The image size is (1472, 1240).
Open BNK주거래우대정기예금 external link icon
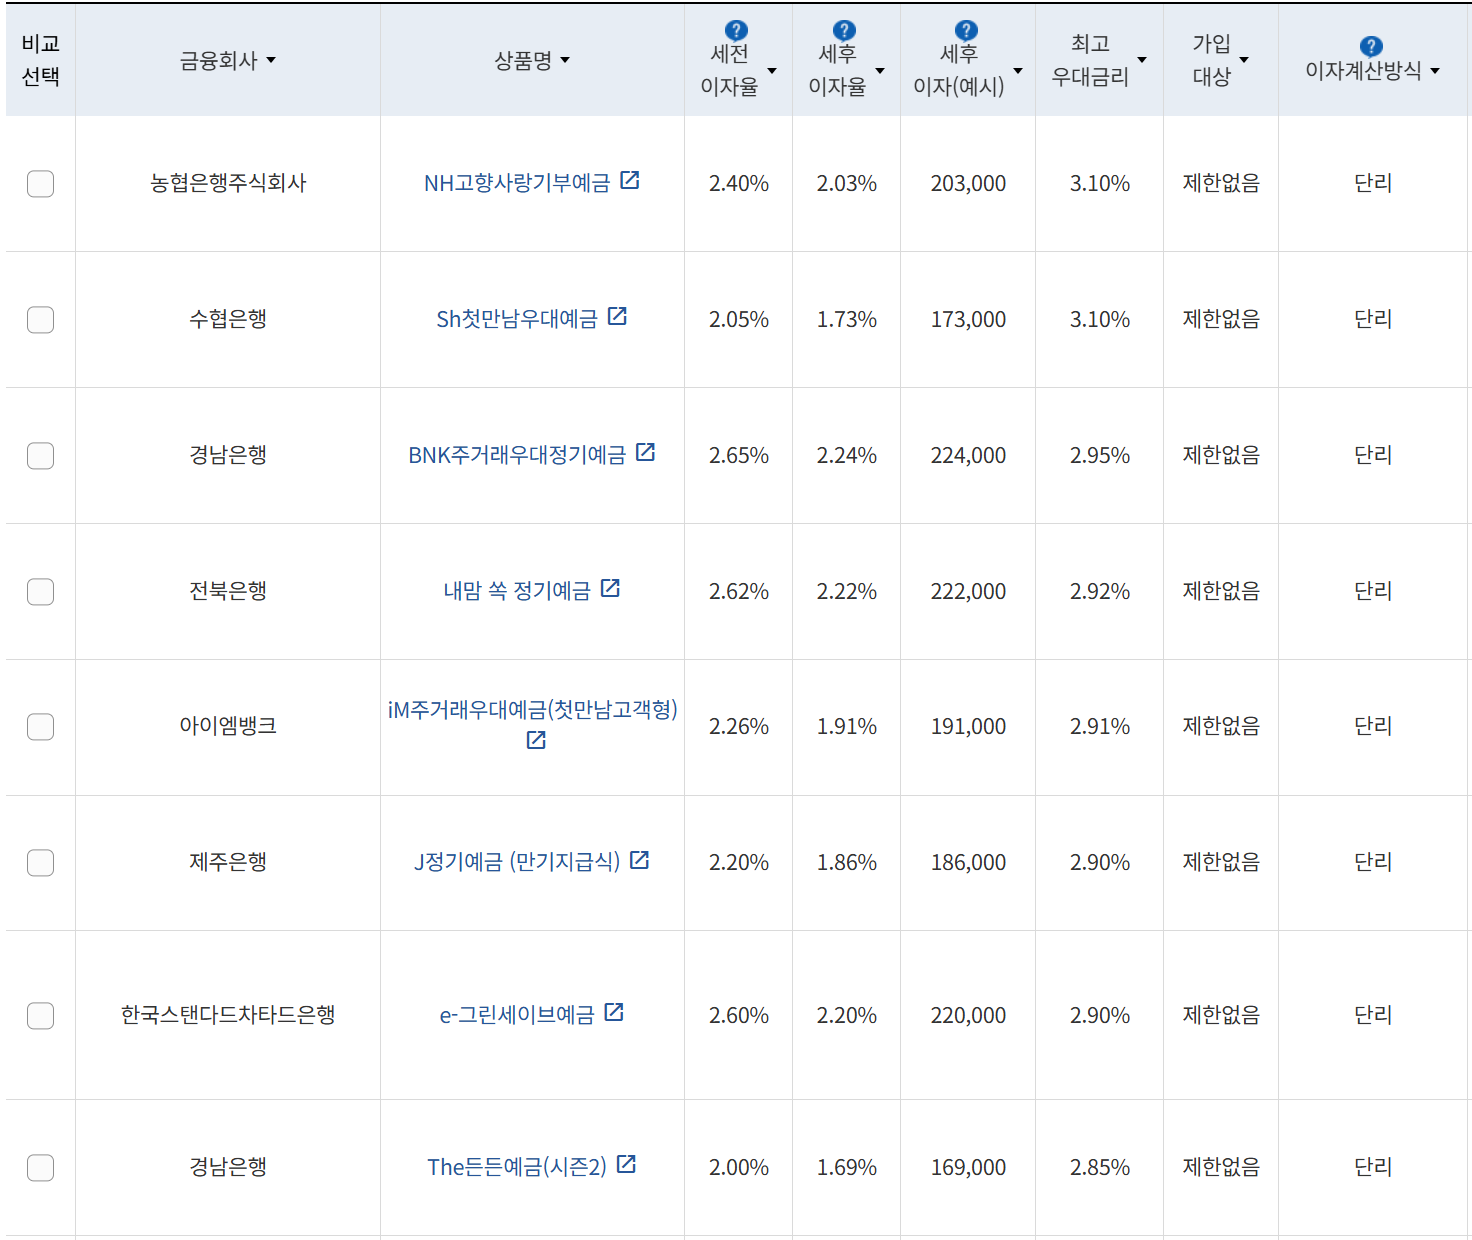coord(647,452)
